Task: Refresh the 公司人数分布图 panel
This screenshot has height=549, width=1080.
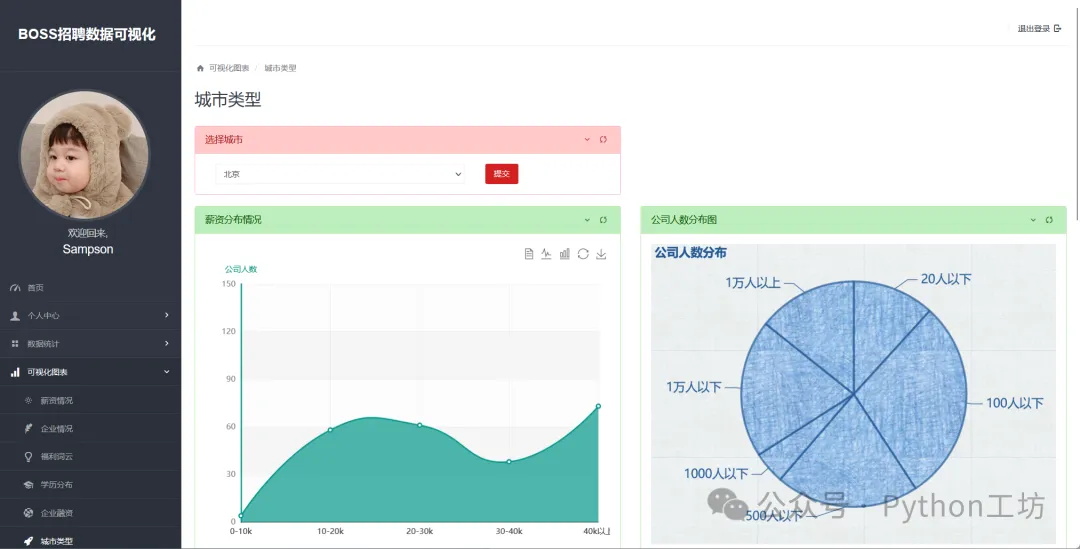Action: click(1049, 220)
